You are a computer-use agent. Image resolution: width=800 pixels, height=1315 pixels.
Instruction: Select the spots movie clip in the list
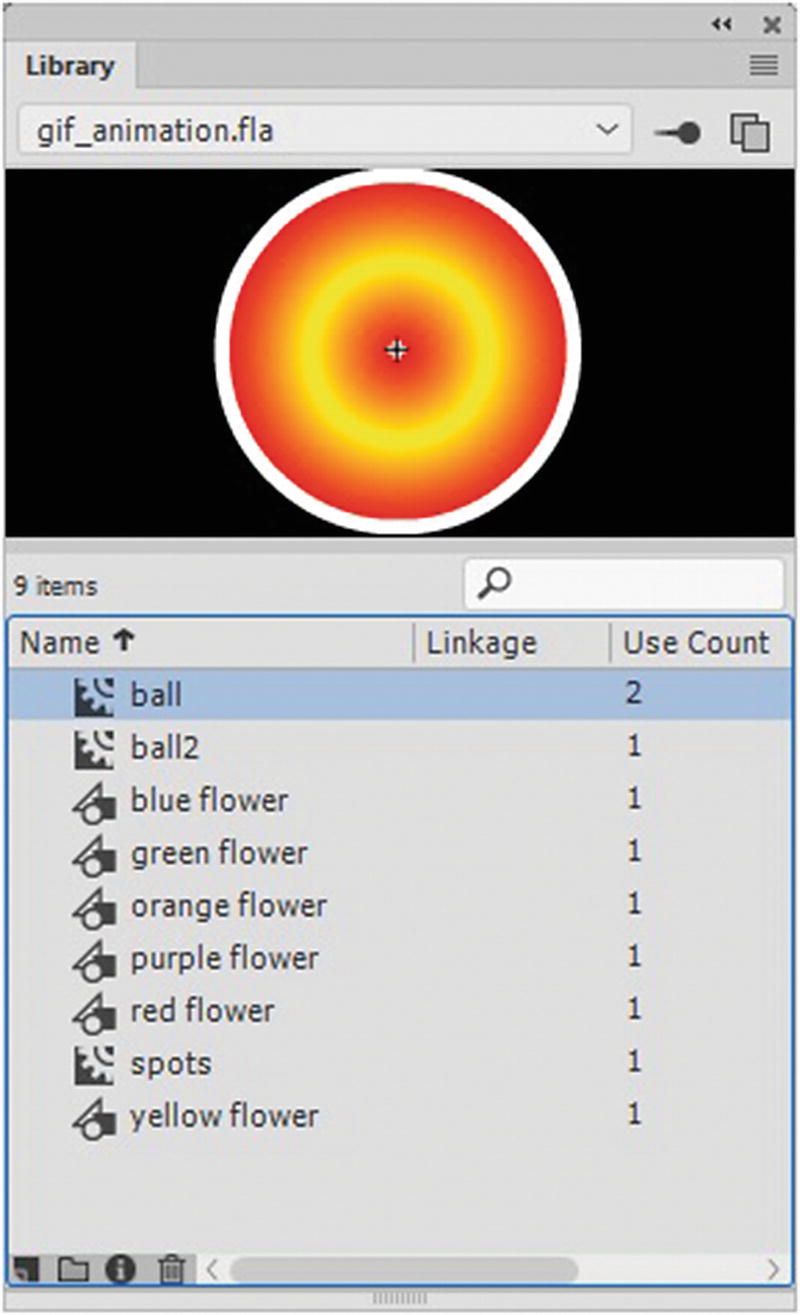tap(170, 1063)
